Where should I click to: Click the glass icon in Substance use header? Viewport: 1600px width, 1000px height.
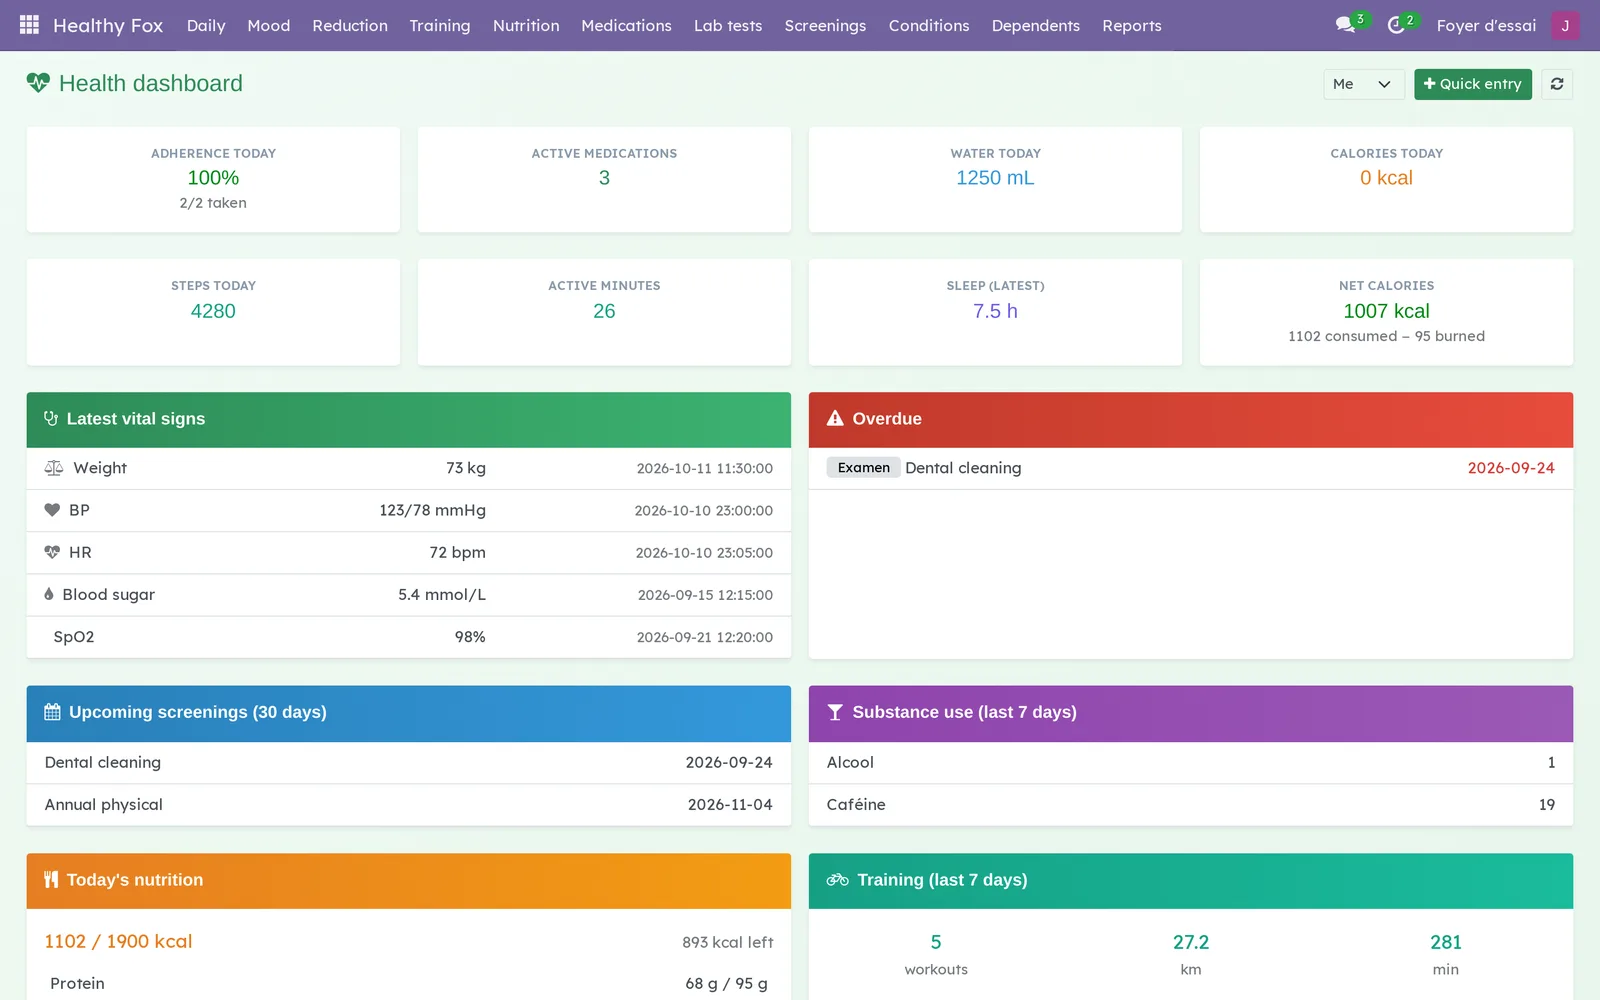(835, 712)
